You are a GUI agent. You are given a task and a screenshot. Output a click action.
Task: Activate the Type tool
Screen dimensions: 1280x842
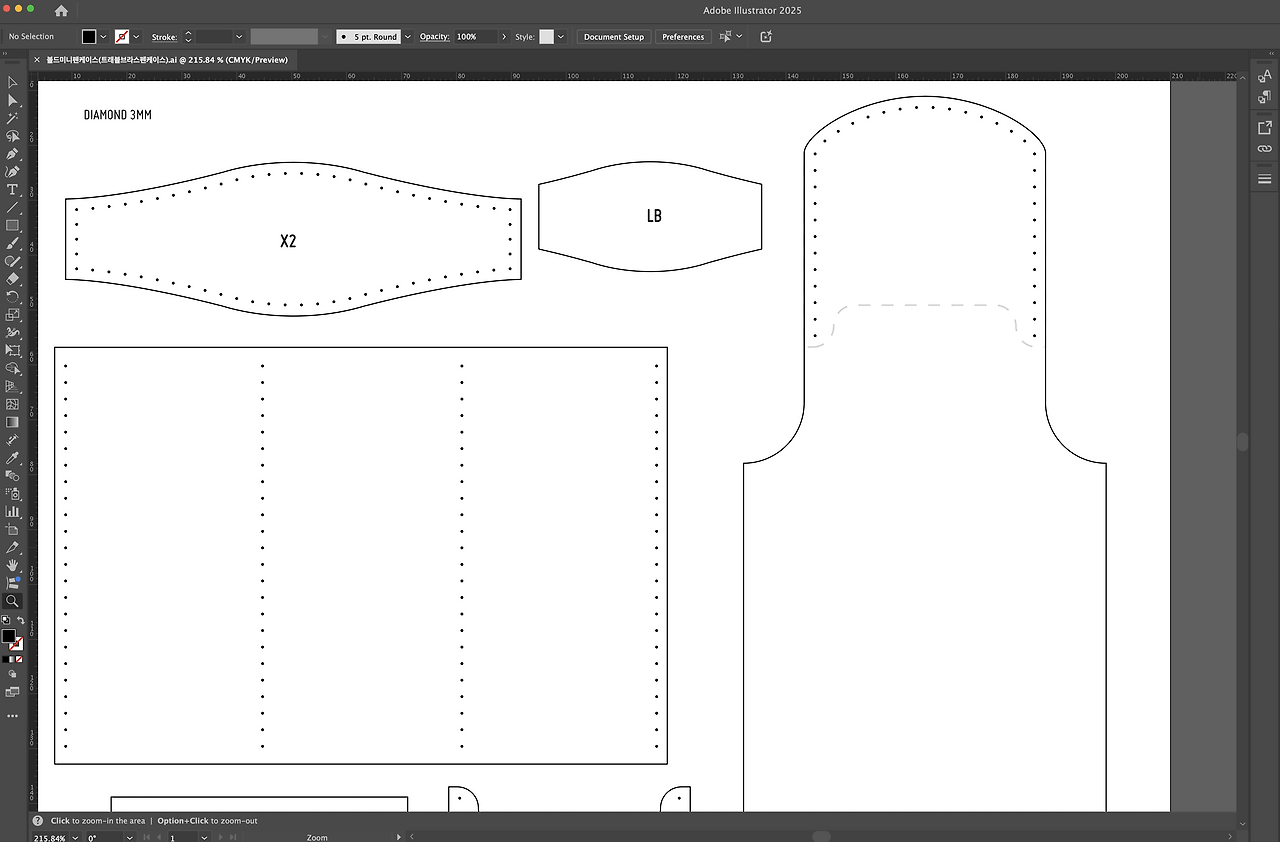(13, 190)
